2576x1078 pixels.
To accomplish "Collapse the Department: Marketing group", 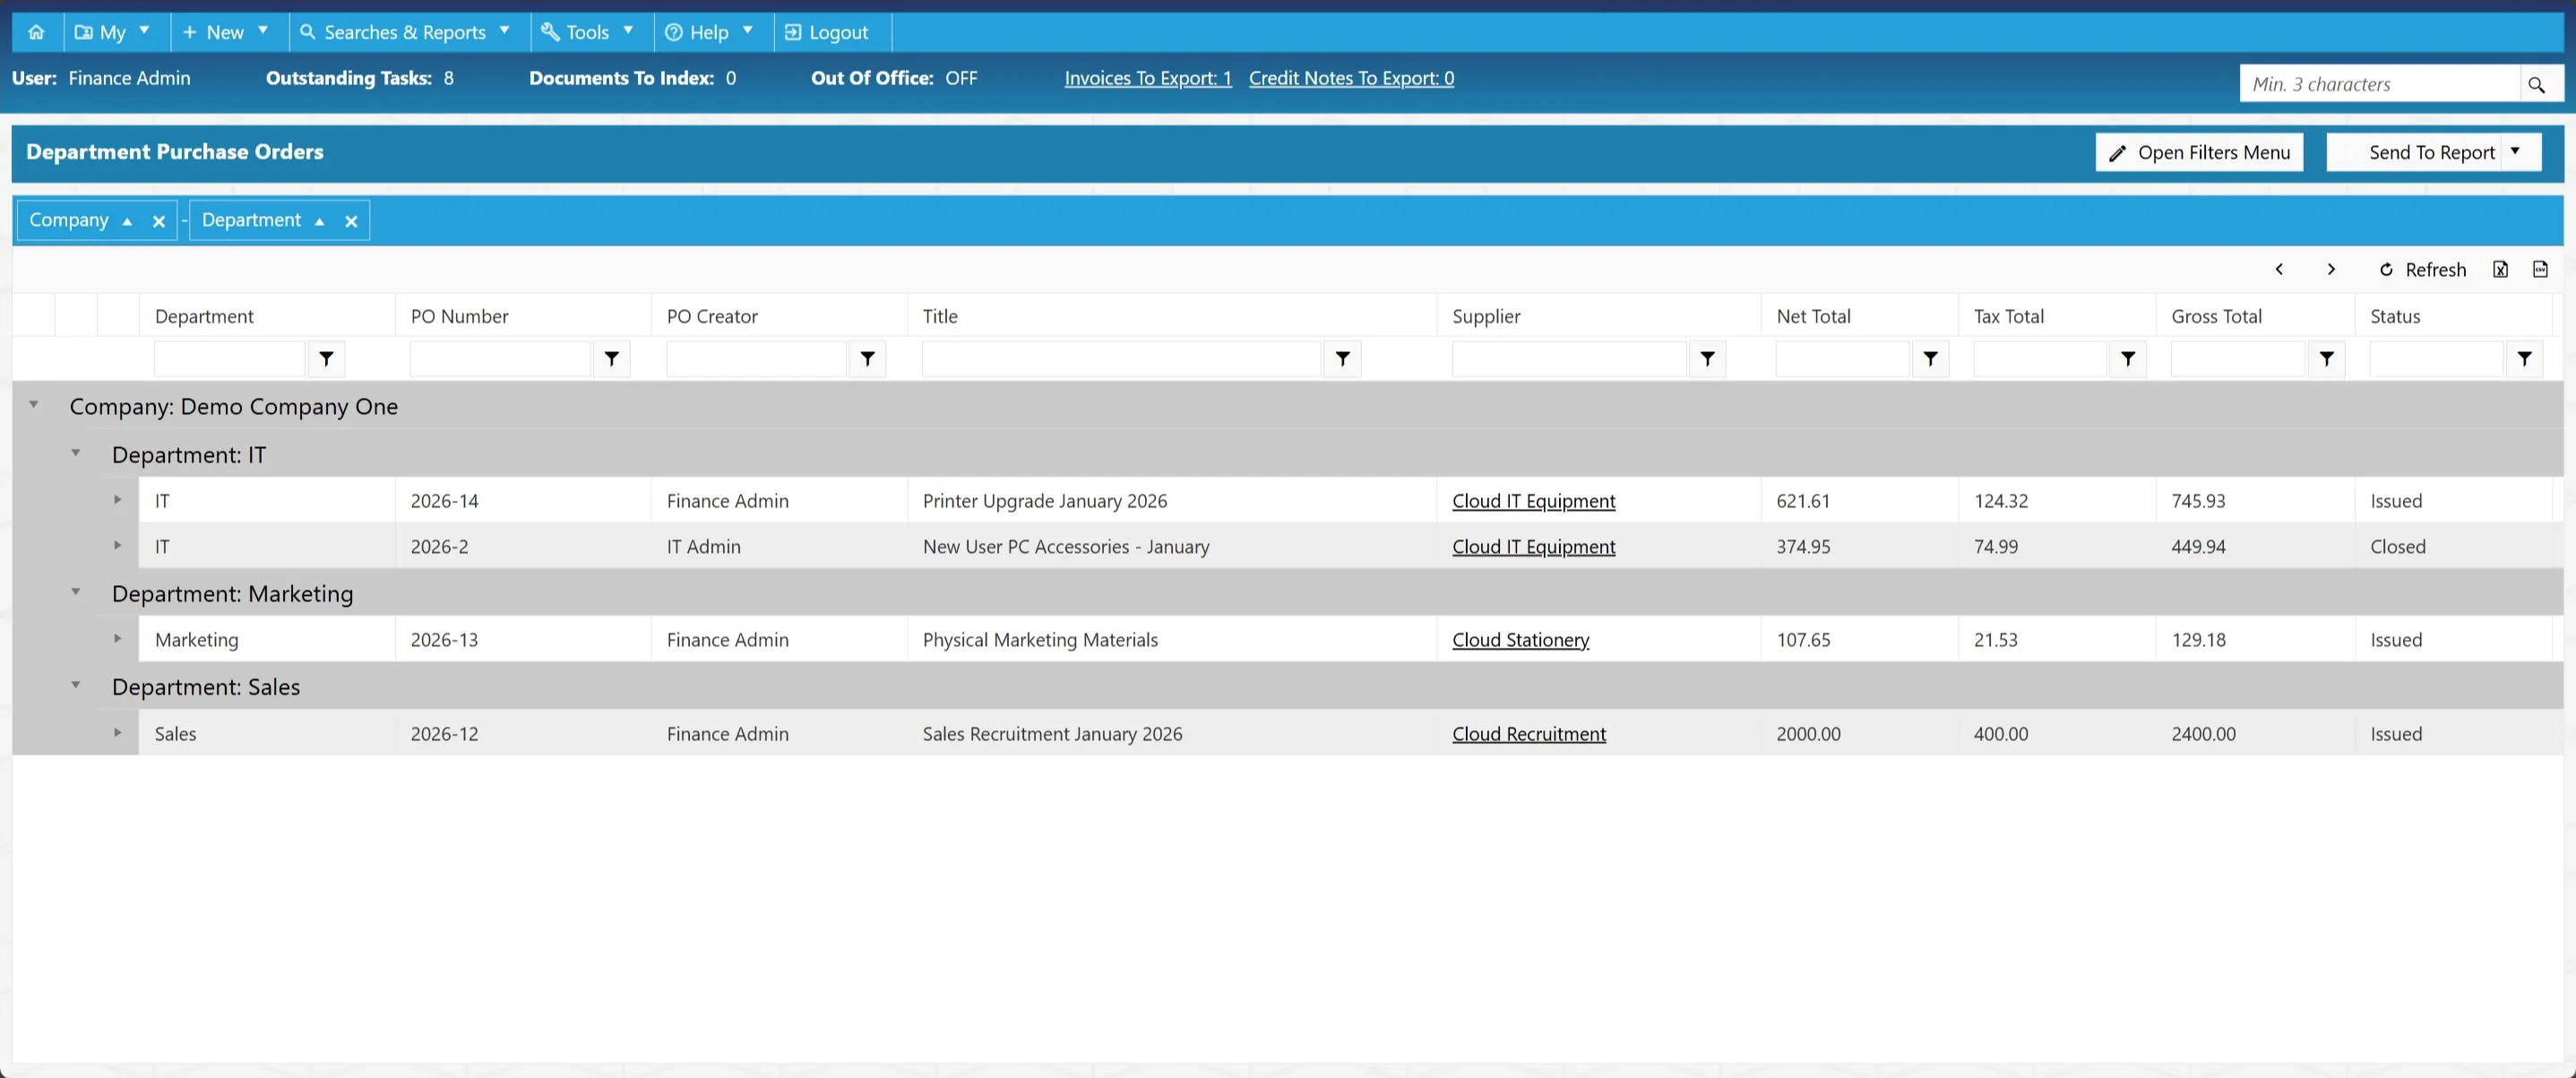I will (x=76, y=592).
